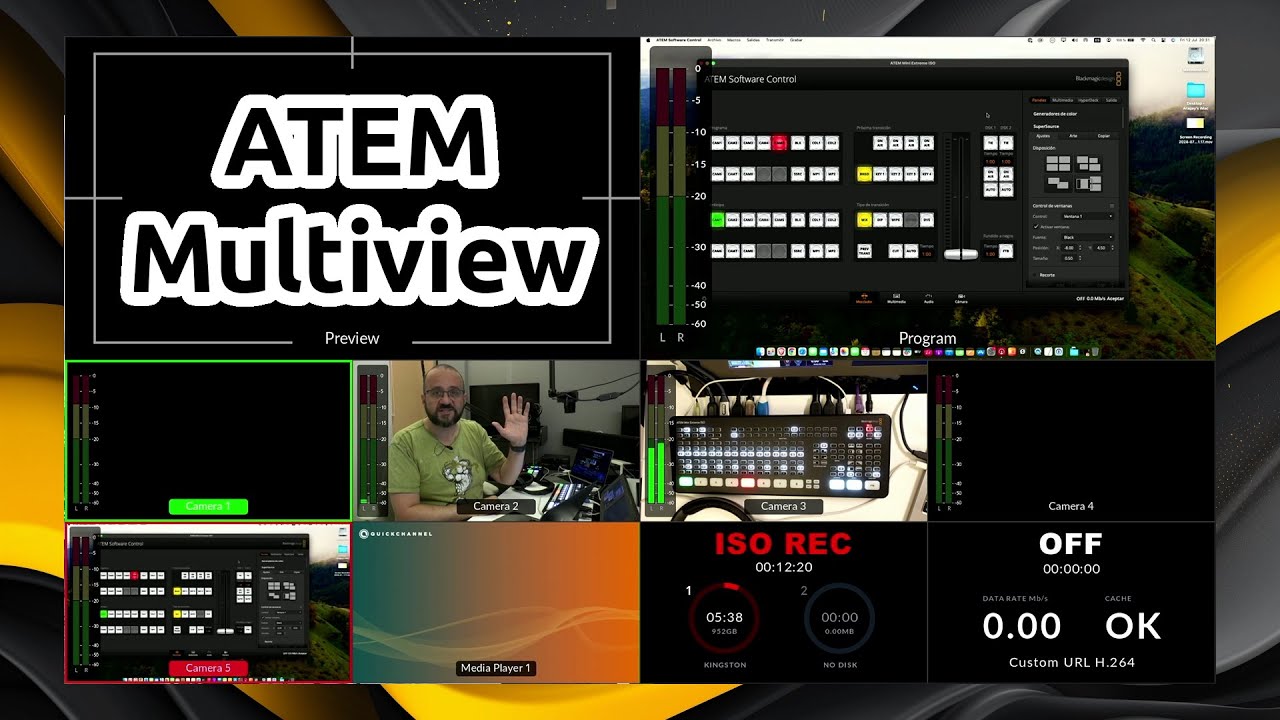The image size is (1280, 720).
Task: Switch to Paletas tab
Action: [x=1039, y=100]
